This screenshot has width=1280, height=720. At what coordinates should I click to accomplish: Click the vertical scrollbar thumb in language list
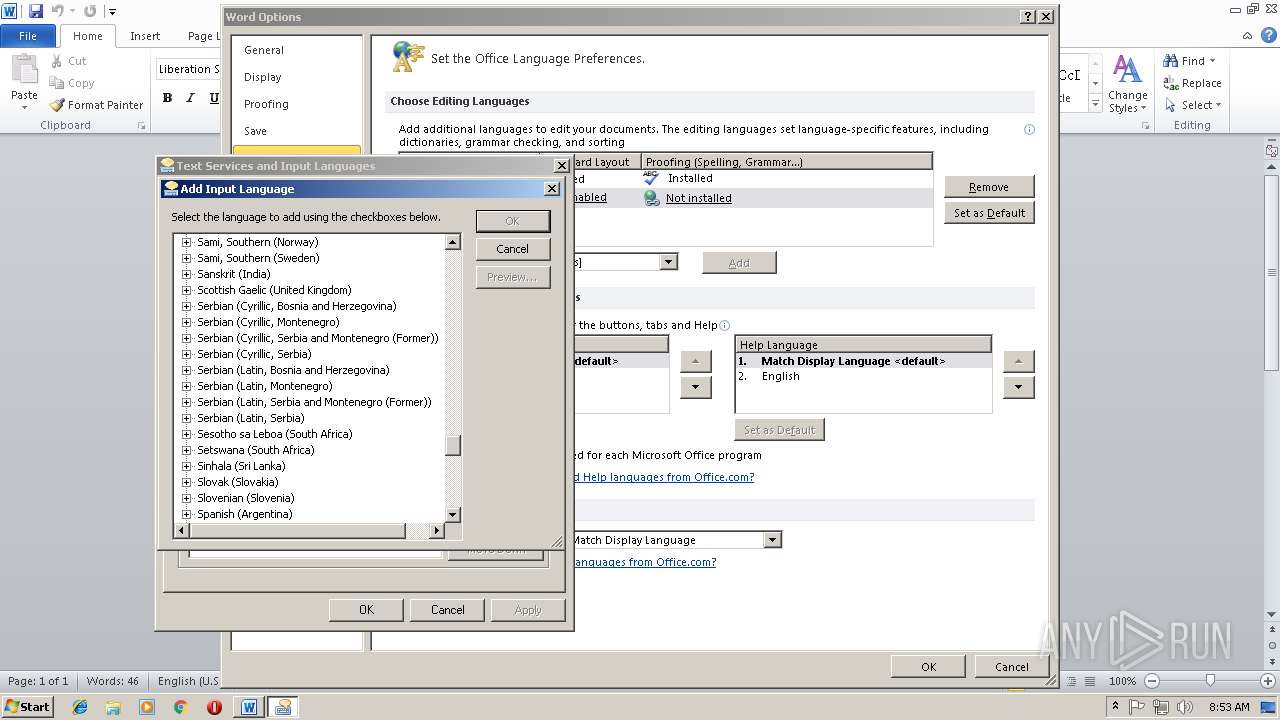coord(453,445)
